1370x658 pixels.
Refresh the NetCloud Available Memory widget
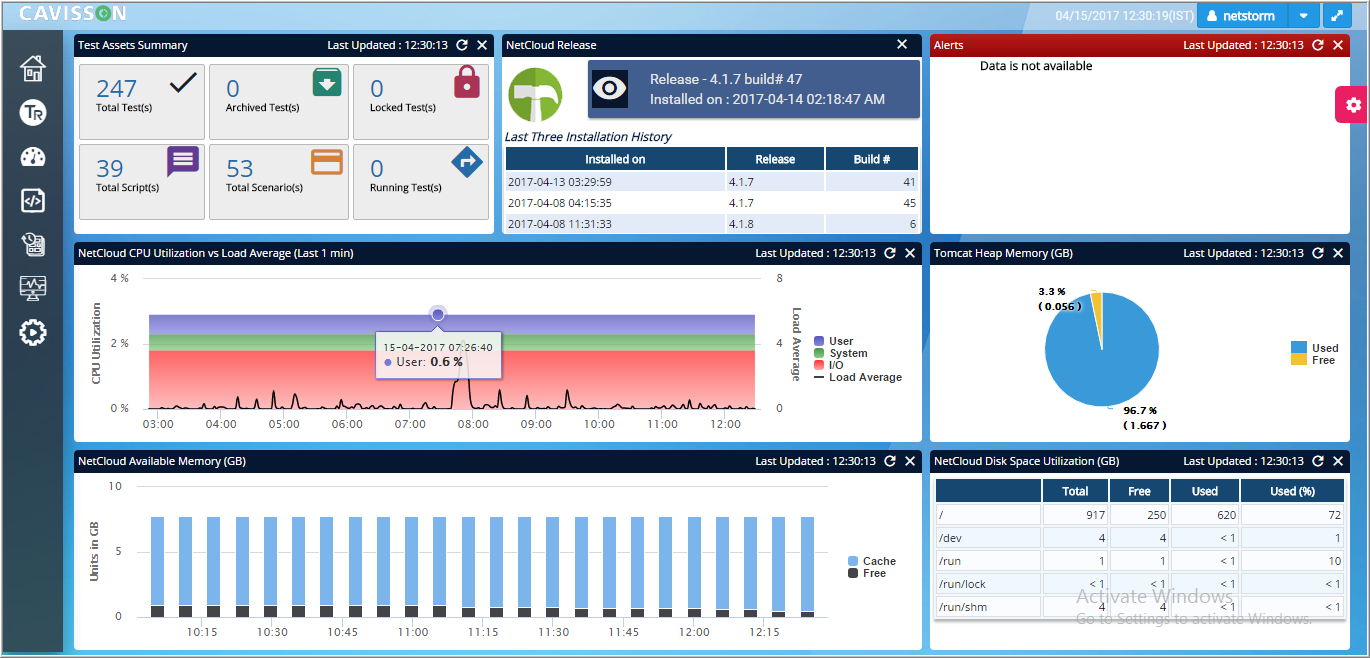click(x=890, y=461)
